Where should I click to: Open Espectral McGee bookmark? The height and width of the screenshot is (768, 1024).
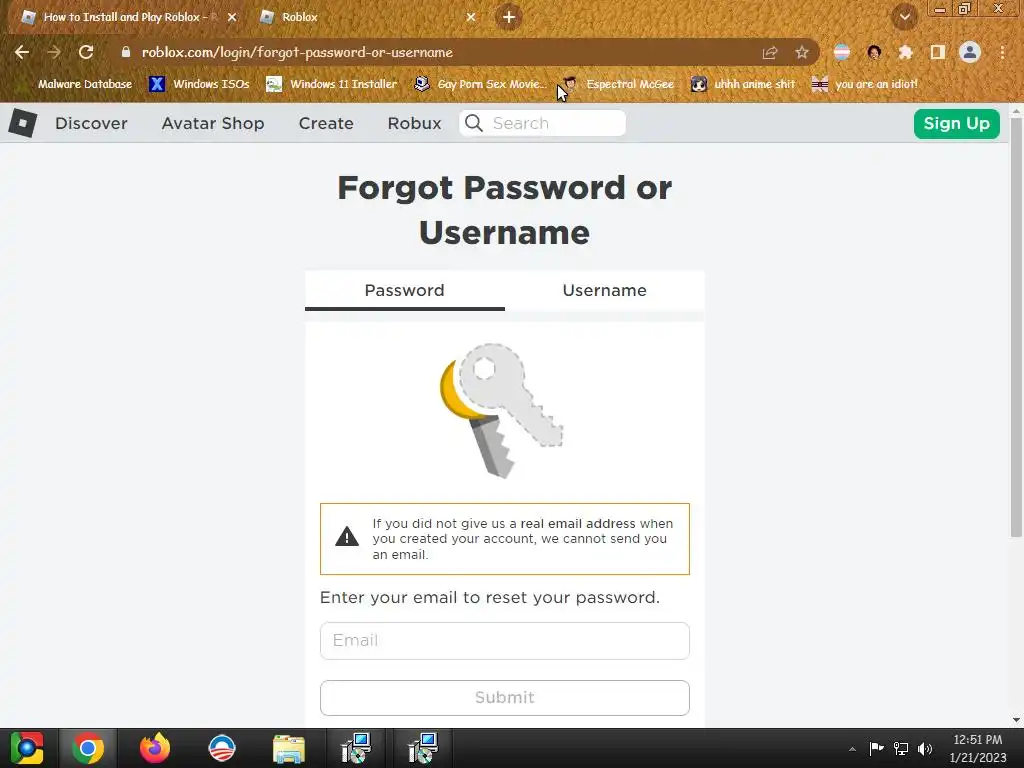point(619,84)
